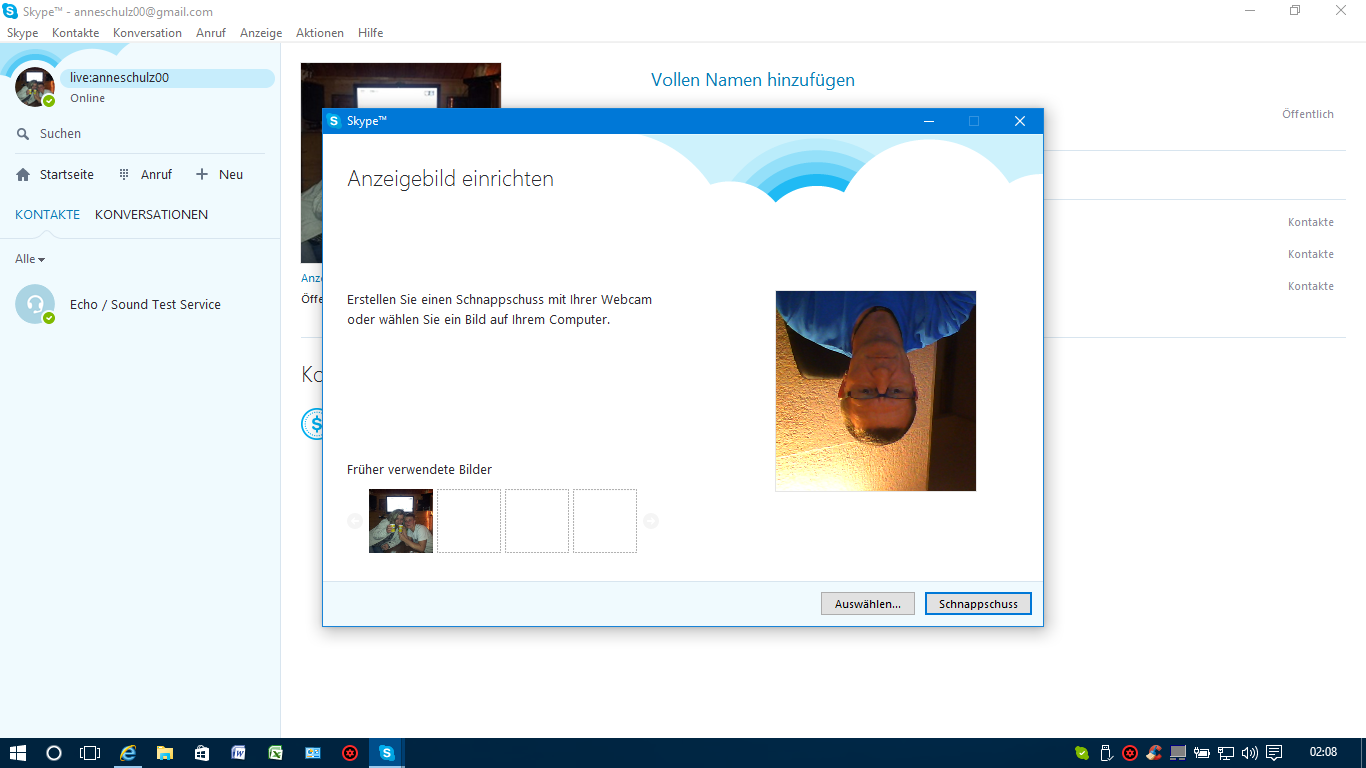Image resolution: width=1366 pixels, height=768 pixels.
Task: Click the volume speaker tray icon
Action: click(x=1250, y=753)
